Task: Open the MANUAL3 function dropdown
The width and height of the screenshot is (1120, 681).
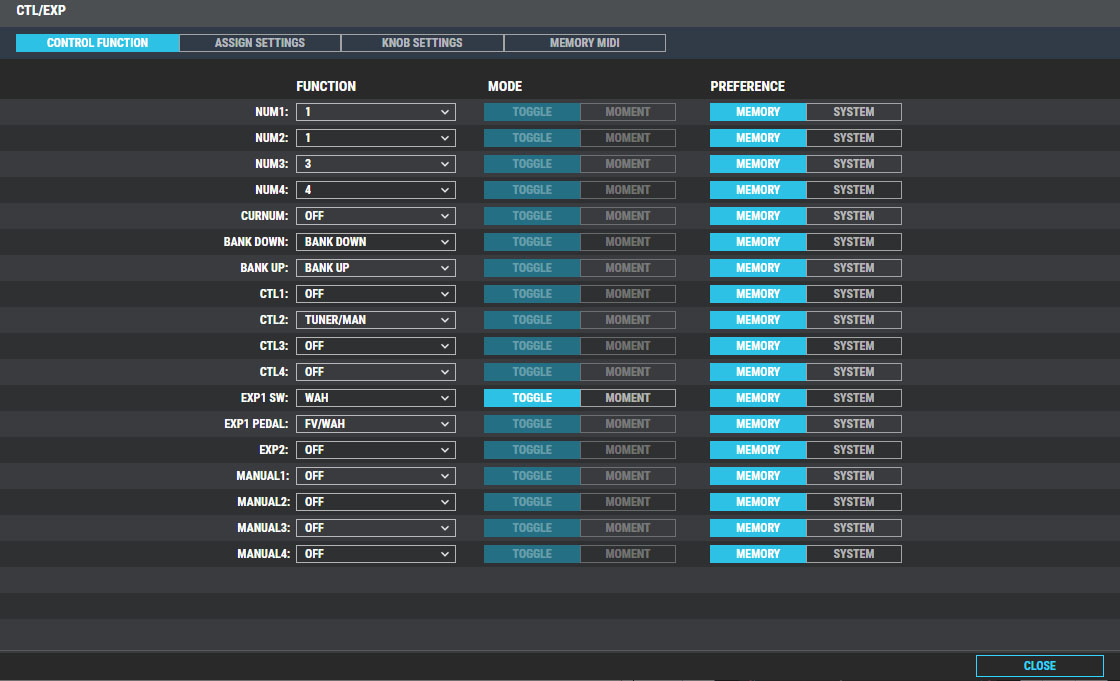Action: (x=376, y=528)
